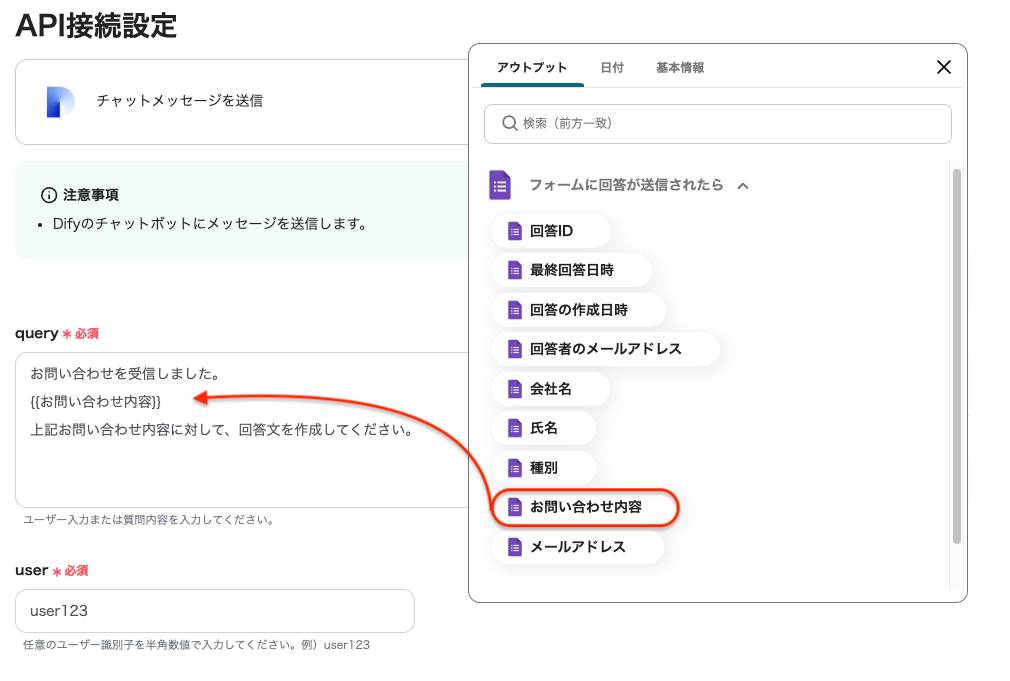
Task: Click the user field containing user123
Action: tap(214, 610)
